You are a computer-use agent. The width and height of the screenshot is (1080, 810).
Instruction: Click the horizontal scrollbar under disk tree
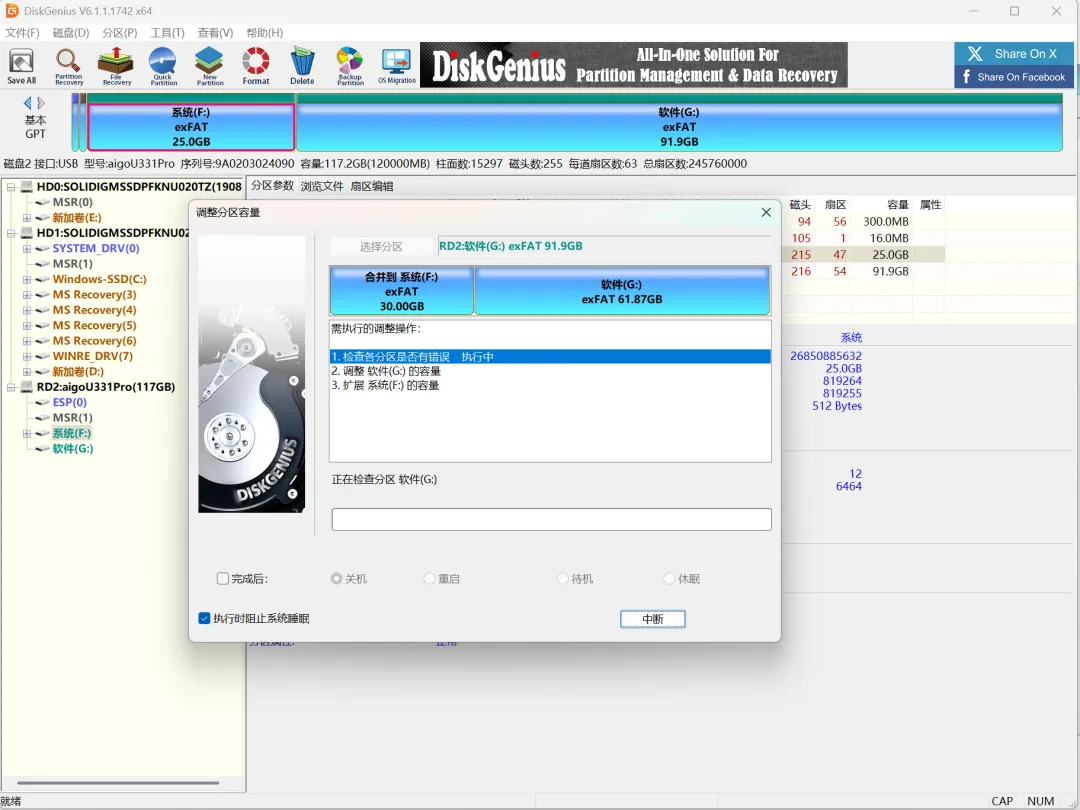[118, 782]
